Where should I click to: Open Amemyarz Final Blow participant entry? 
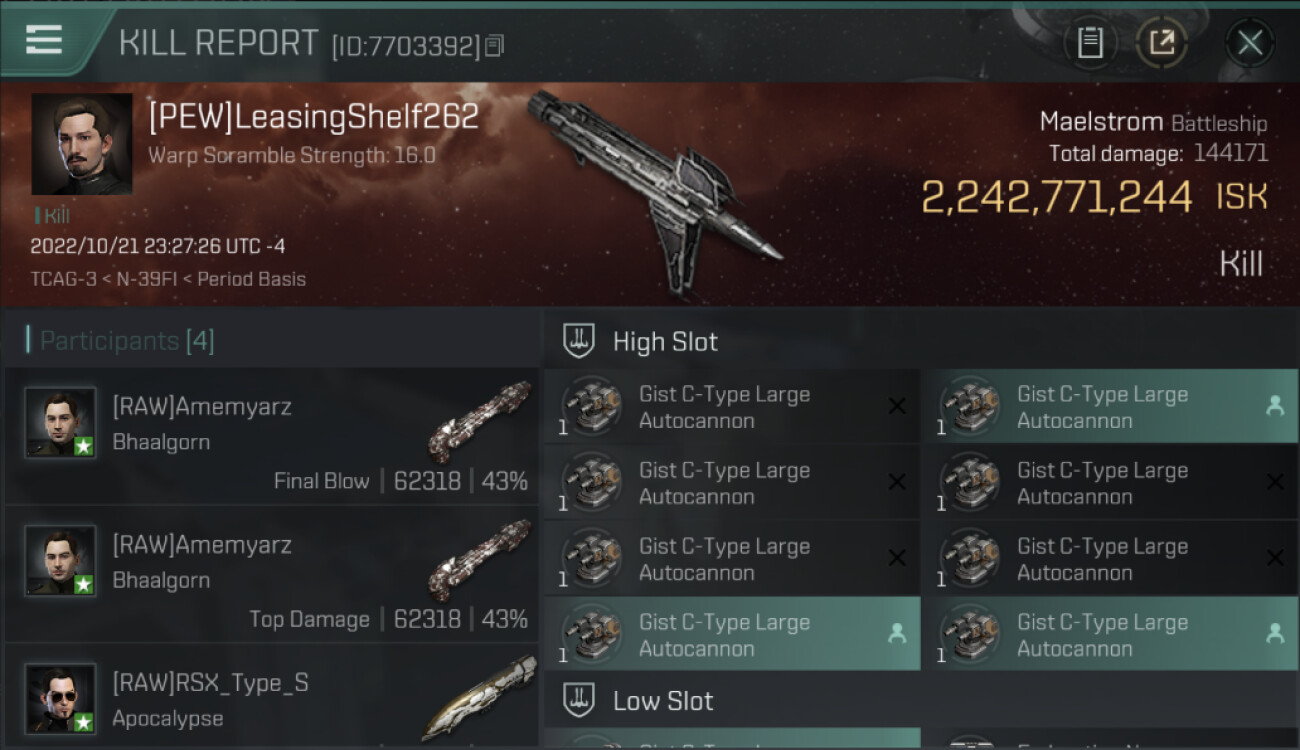point(271,436)
